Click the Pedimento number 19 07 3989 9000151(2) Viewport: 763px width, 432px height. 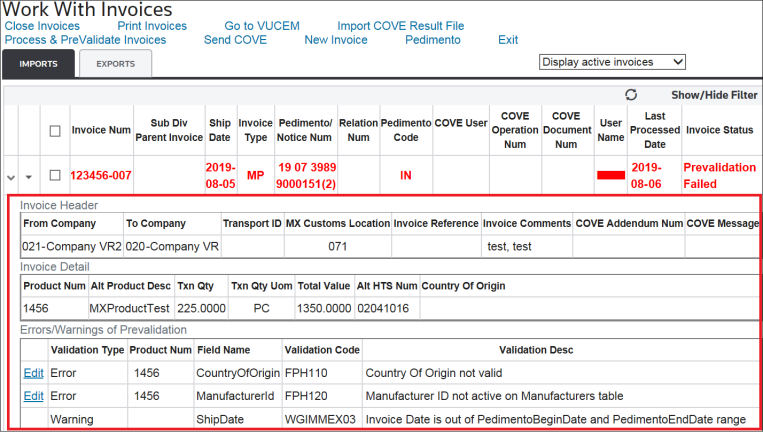306,176
